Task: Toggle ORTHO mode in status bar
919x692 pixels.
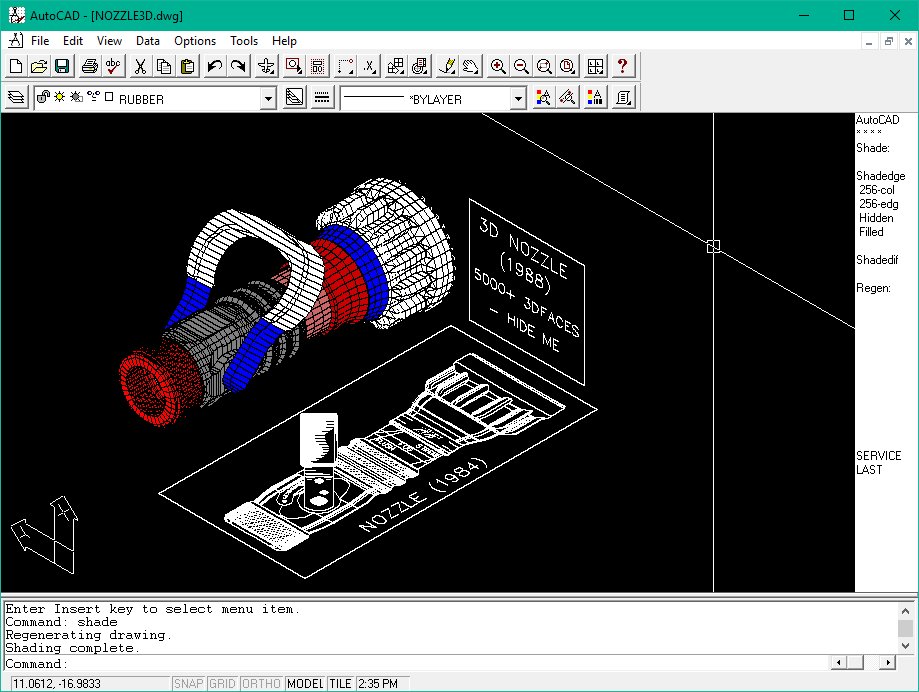Action: (x=261, y=684)
